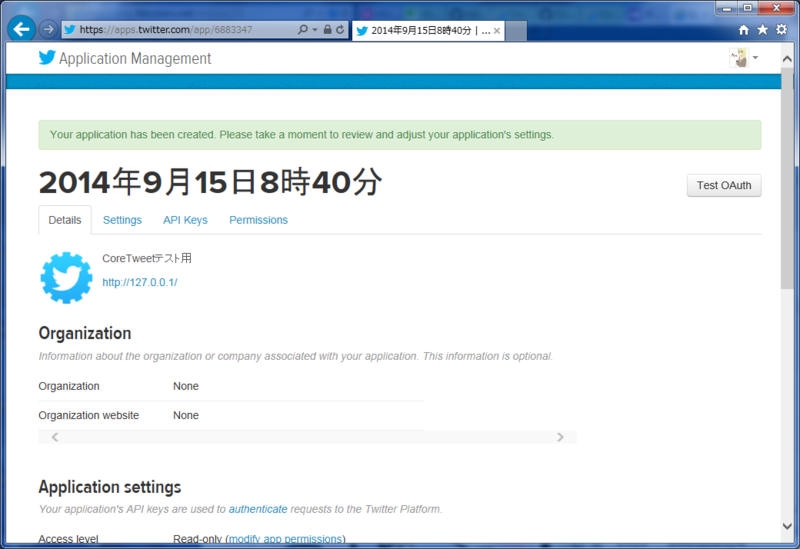Click the Application settings heading
Viewport: 800px width, 549px height.
point(110,487)
